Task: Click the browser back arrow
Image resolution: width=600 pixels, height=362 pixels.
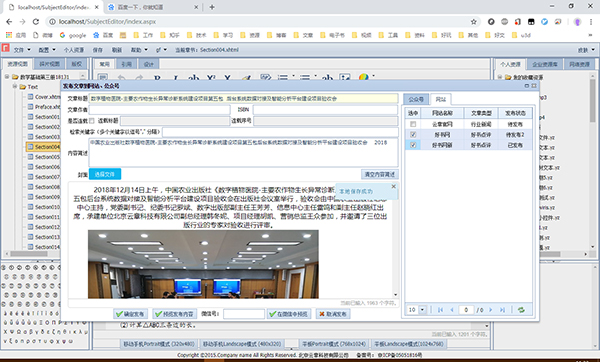Action: pyautogui.click(x=9, y=22)
